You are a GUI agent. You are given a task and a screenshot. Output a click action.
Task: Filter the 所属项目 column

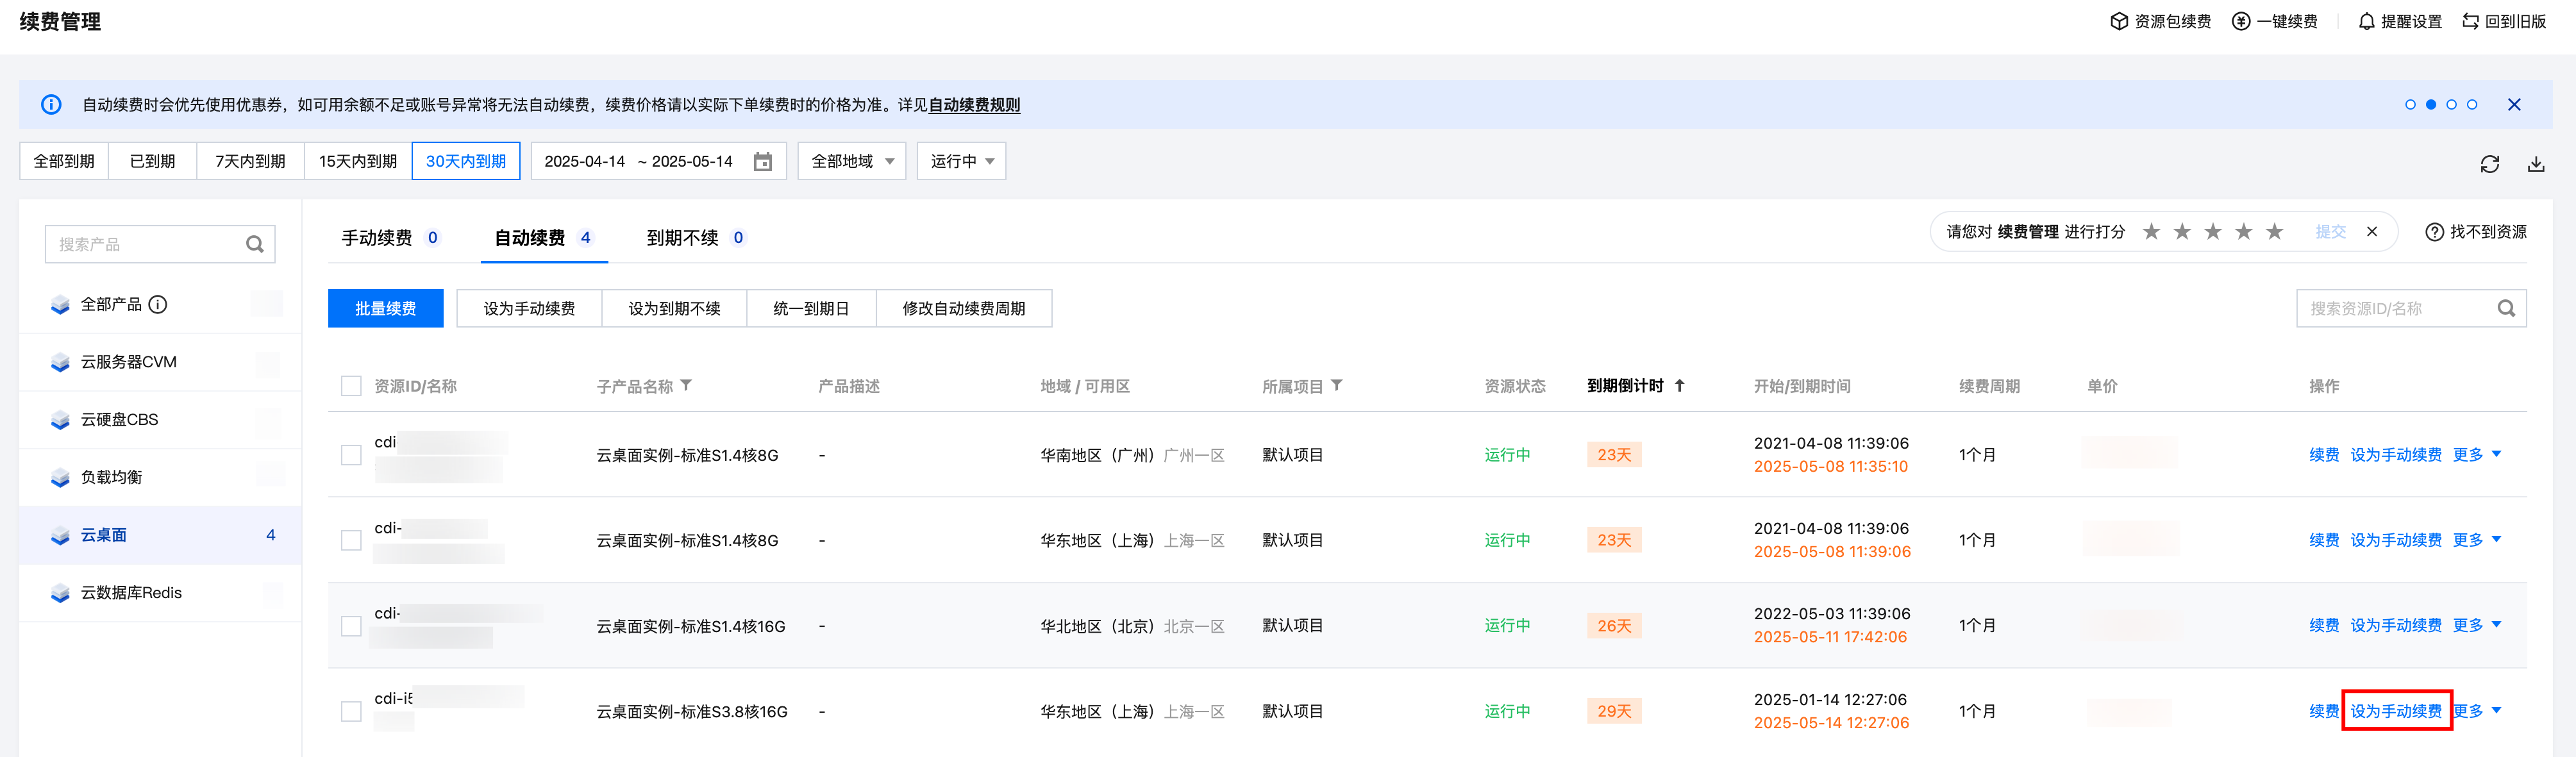click(1337, 385)
